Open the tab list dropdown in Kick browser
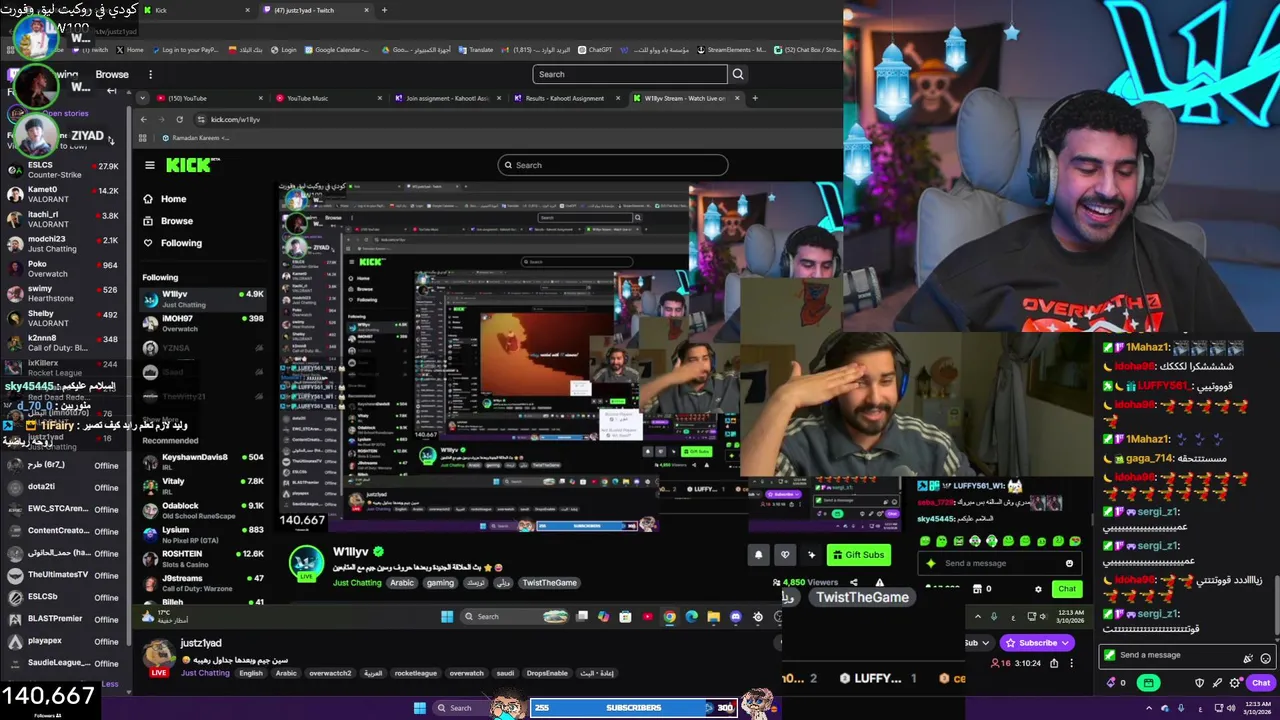 point(143,98)
